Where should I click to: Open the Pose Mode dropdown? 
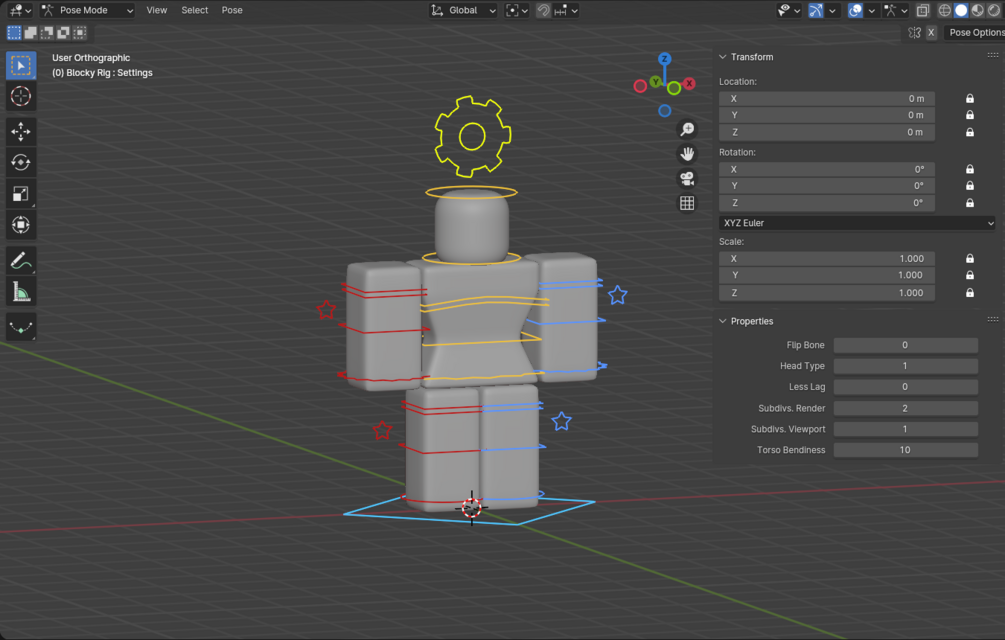click(x=87, y=10)
